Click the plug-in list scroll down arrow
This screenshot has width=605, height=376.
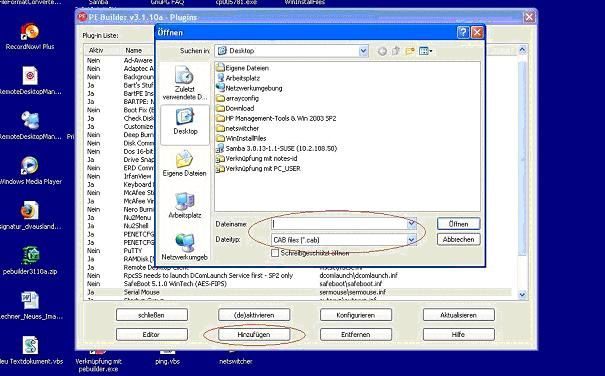[522, 295]
